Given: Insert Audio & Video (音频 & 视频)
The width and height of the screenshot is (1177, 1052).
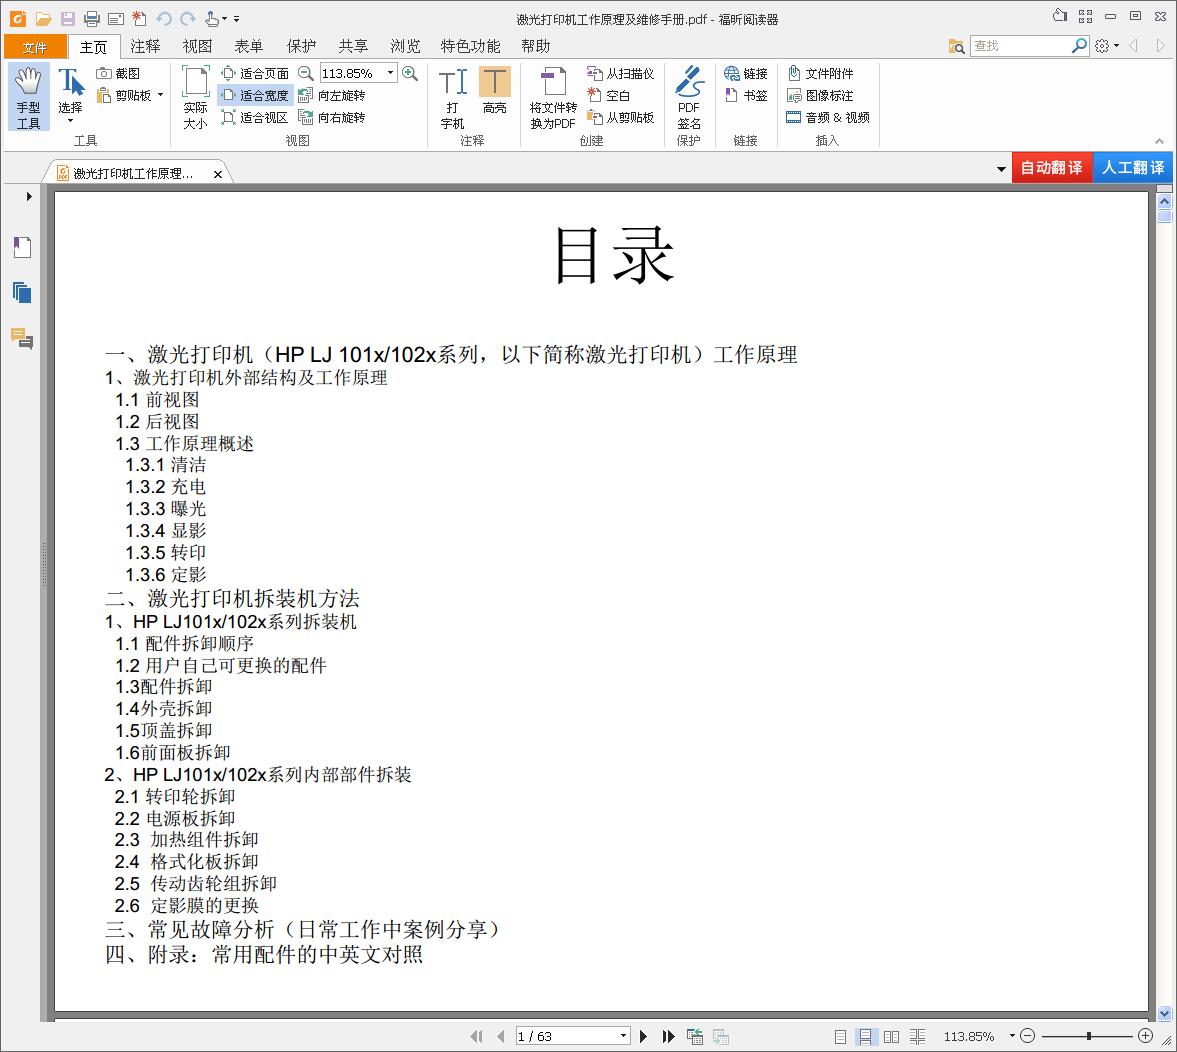Looking at the screenshot, I should coord(828,117).
